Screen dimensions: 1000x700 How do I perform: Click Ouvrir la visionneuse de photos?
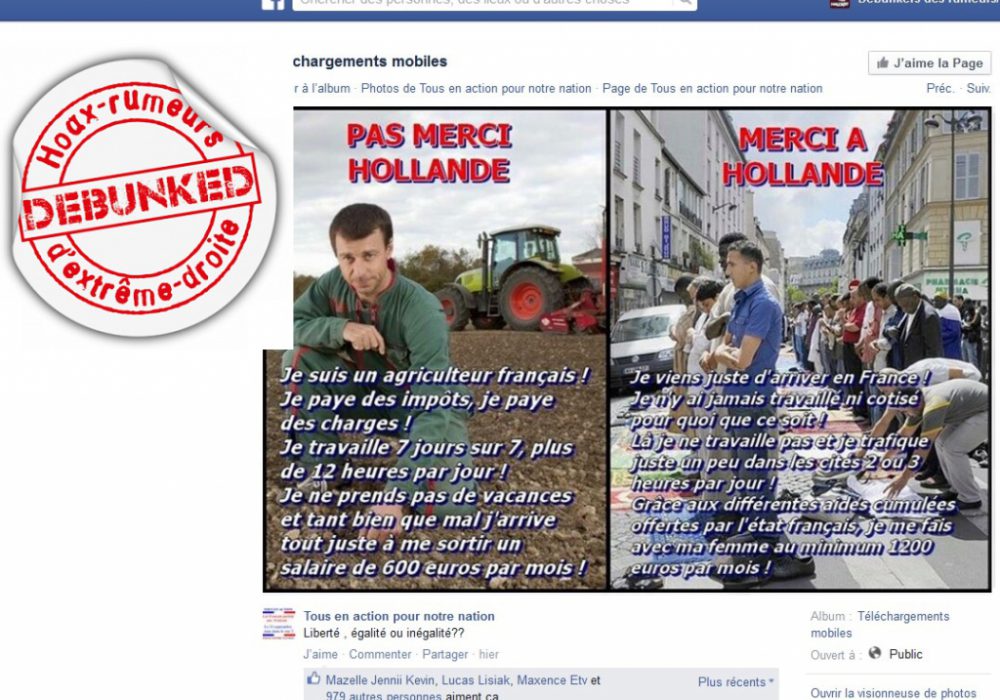click(x=893, y=693)
